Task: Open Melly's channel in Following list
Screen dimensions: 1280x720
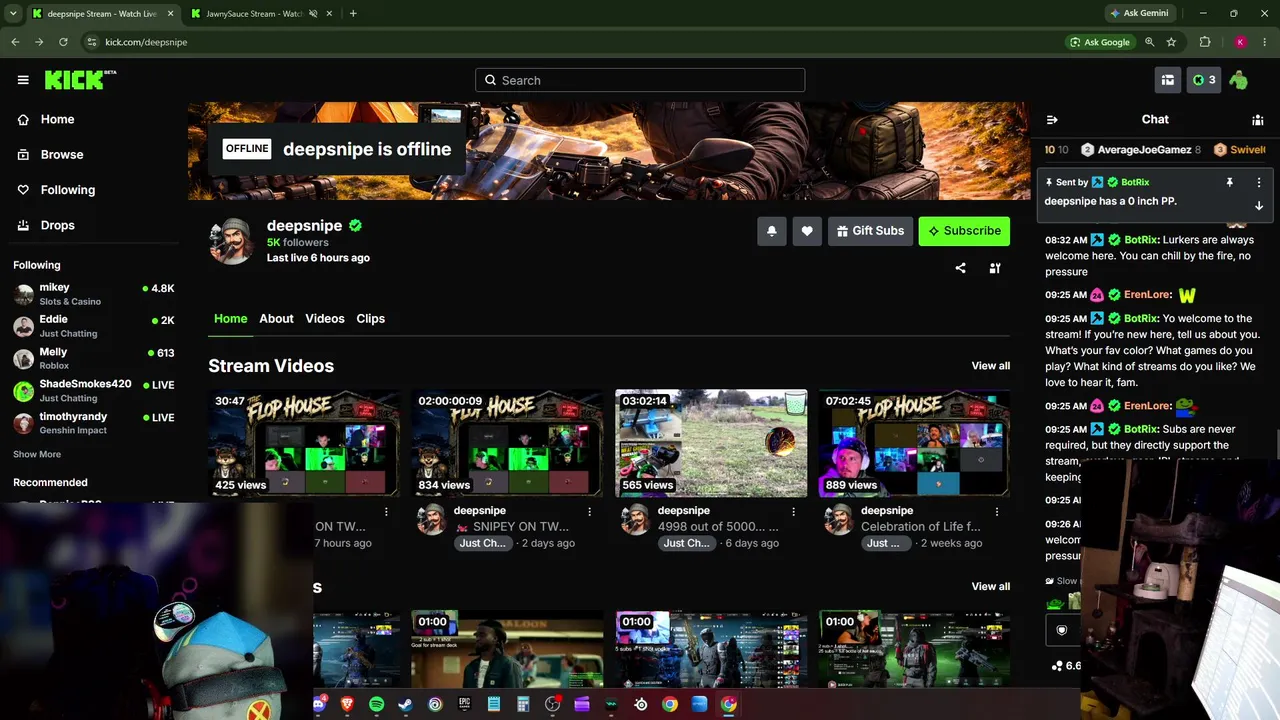Action: tap(94, 358)
